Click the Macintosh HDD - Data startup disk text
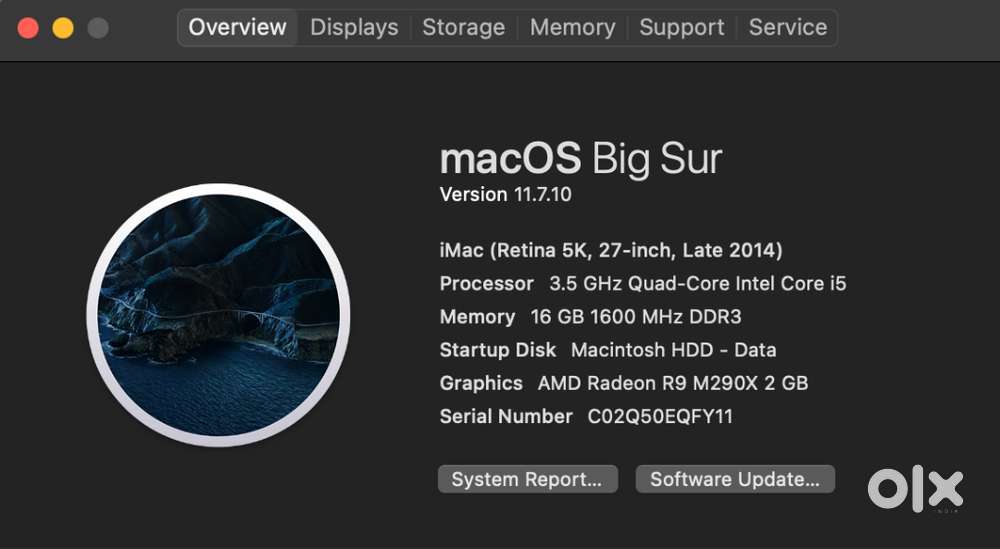This screenshot has height=549, width=1000. tap(673, 350)
